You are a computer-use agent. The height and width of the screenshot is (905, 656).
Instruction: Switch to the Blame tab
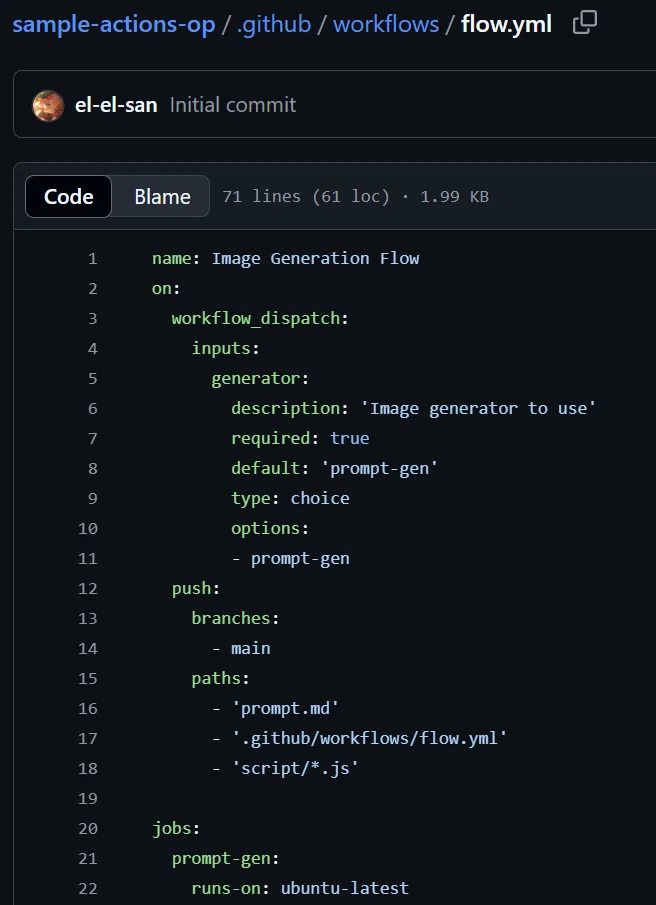tap(162, 197)
